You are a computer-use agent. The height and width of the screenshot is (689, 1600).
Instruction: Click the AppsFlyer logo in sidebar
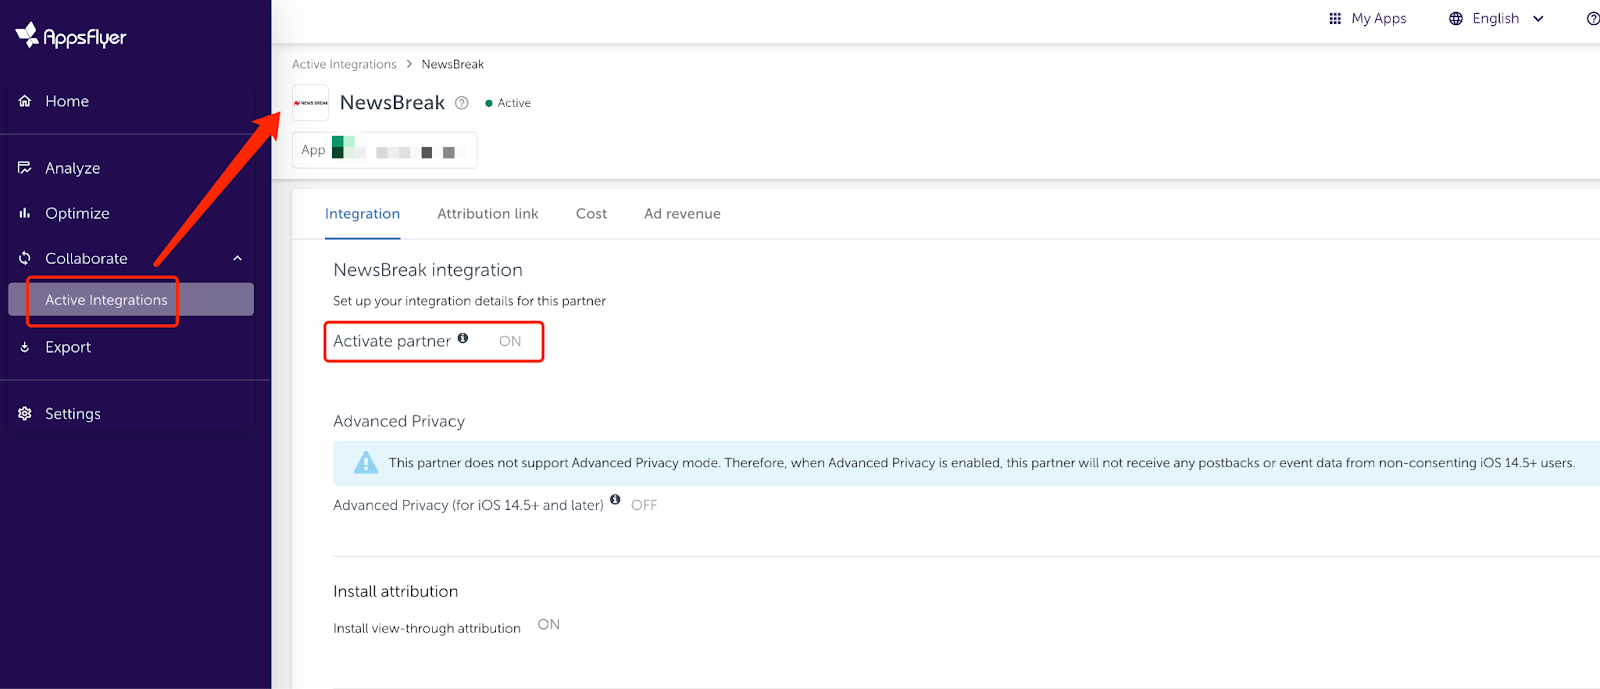[x=71, y=37]
